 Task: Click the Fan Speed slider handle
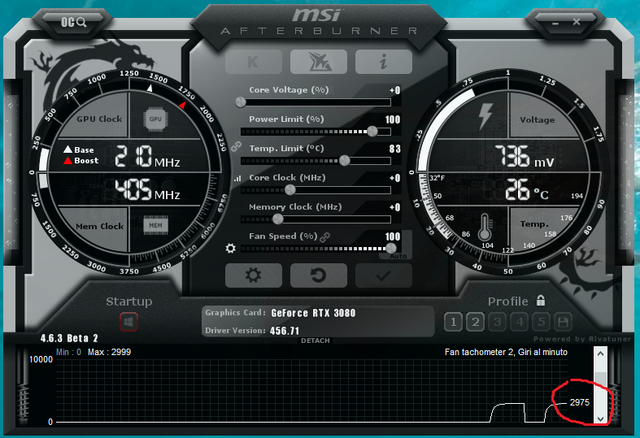coord(391,248)
